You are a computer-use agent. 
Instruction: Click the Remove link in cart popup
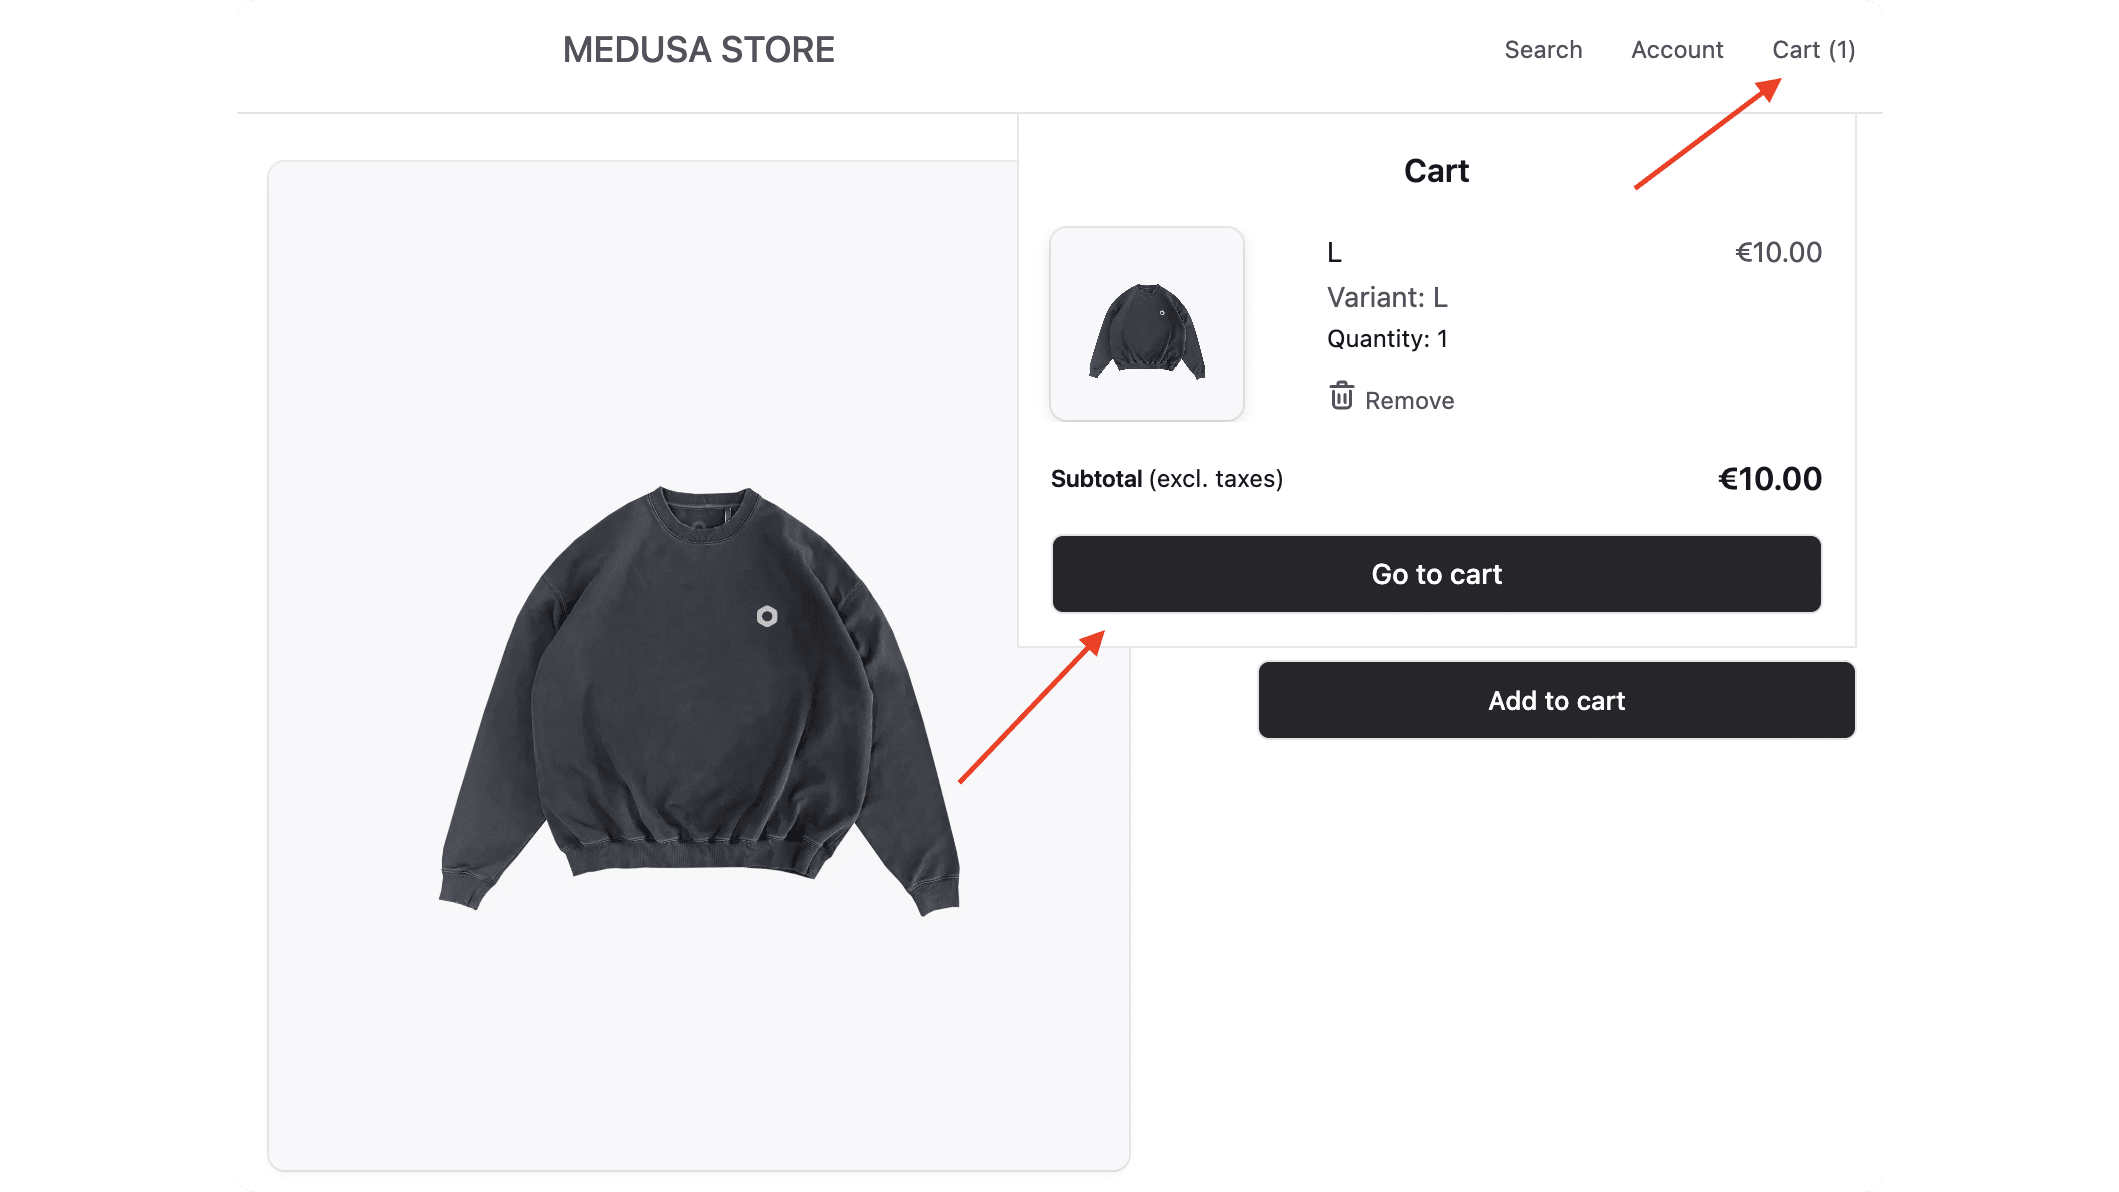tap(1408, 400)
